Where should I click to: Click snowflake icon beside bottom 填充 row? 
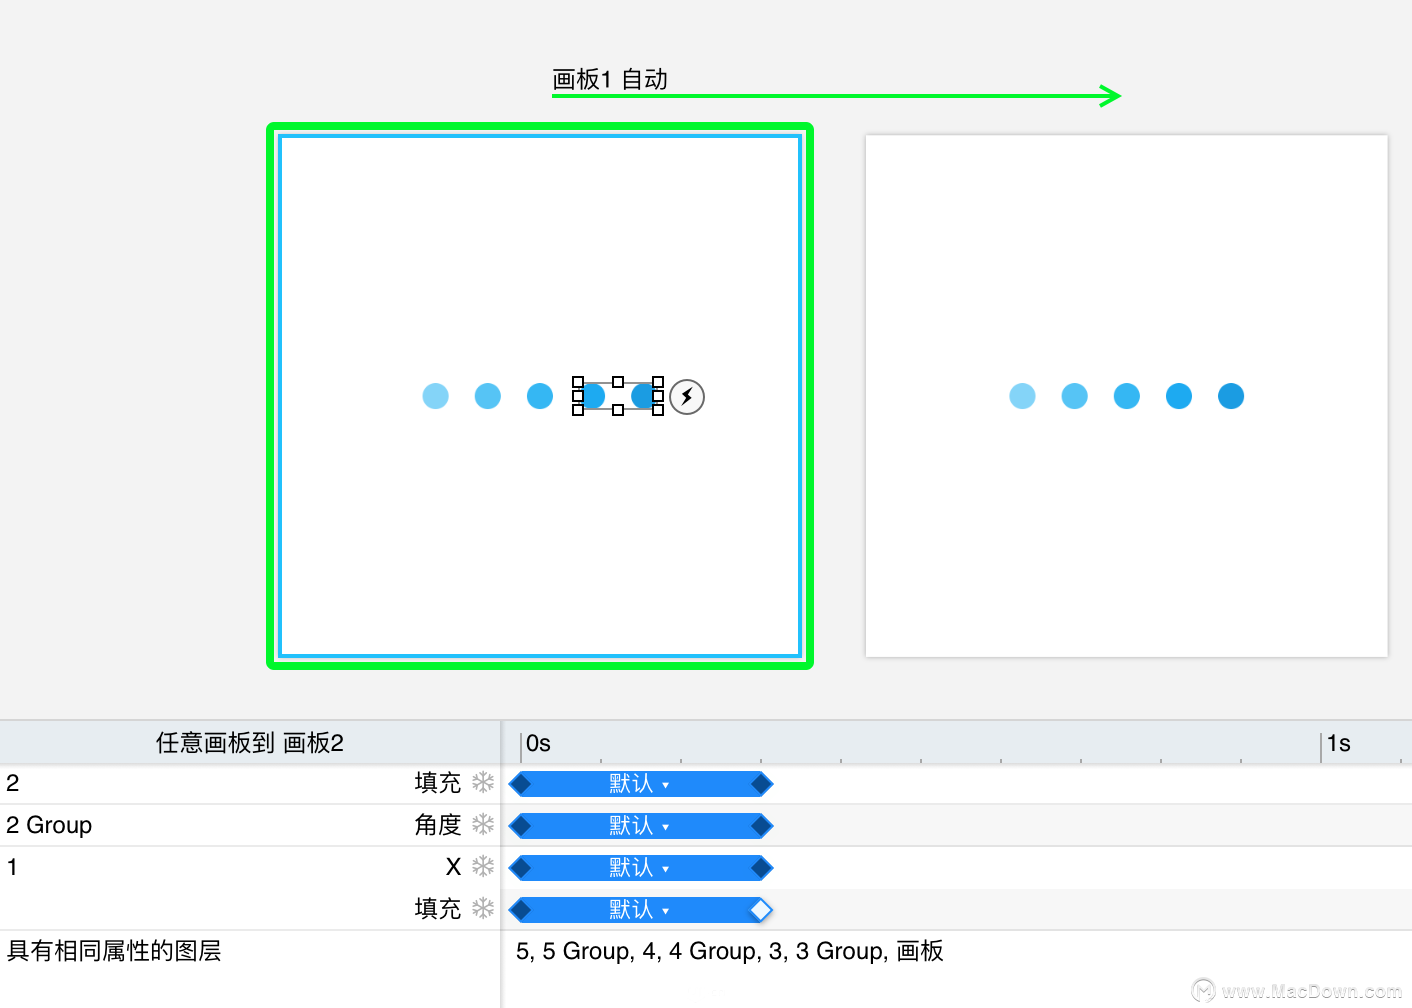coord(483,908)
